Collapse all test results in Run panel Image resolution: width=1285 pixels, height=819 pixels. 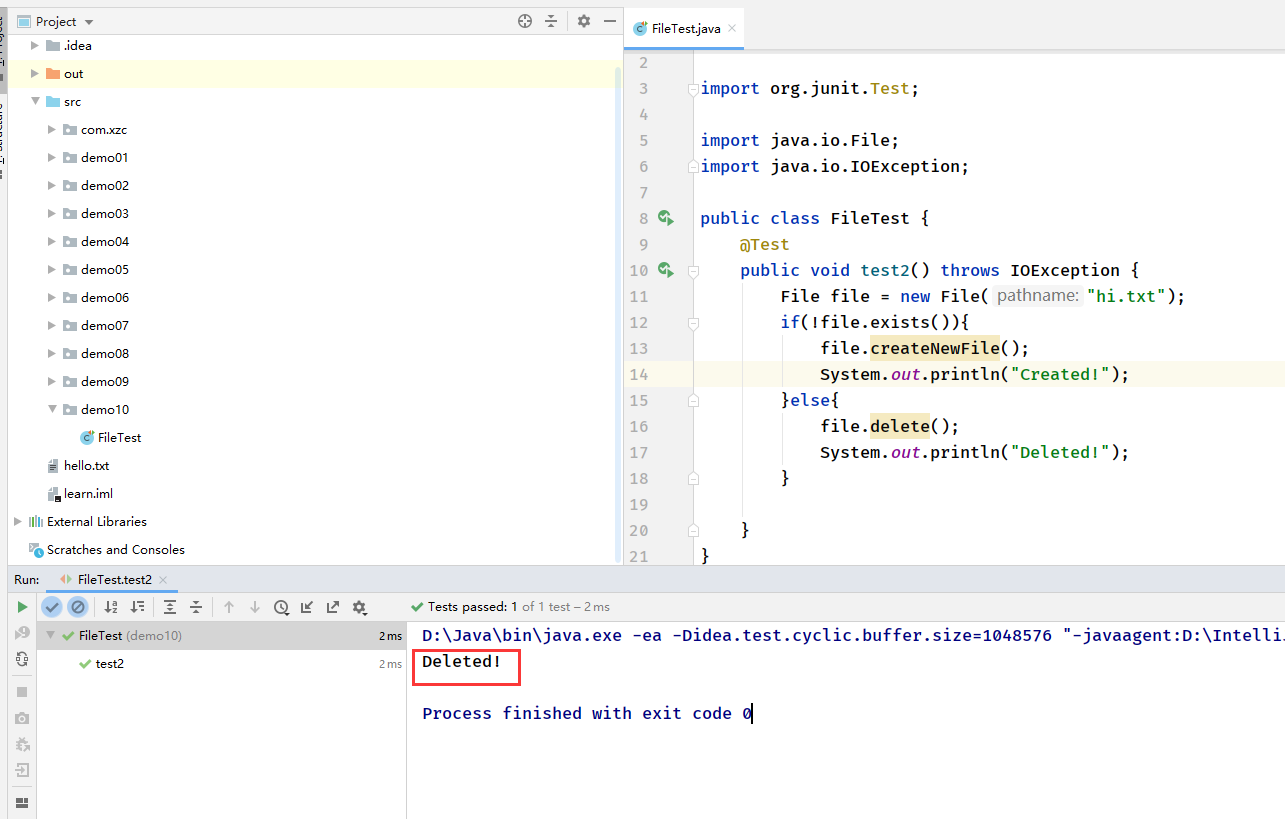[x=196, y=607]
